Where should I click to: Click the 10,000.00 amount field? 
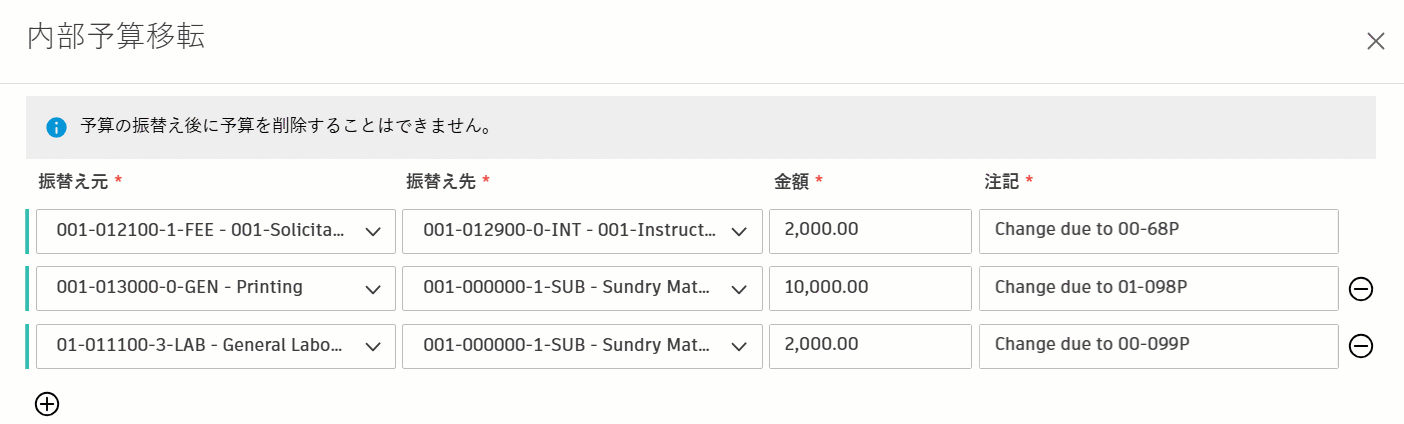pos(870,288)
